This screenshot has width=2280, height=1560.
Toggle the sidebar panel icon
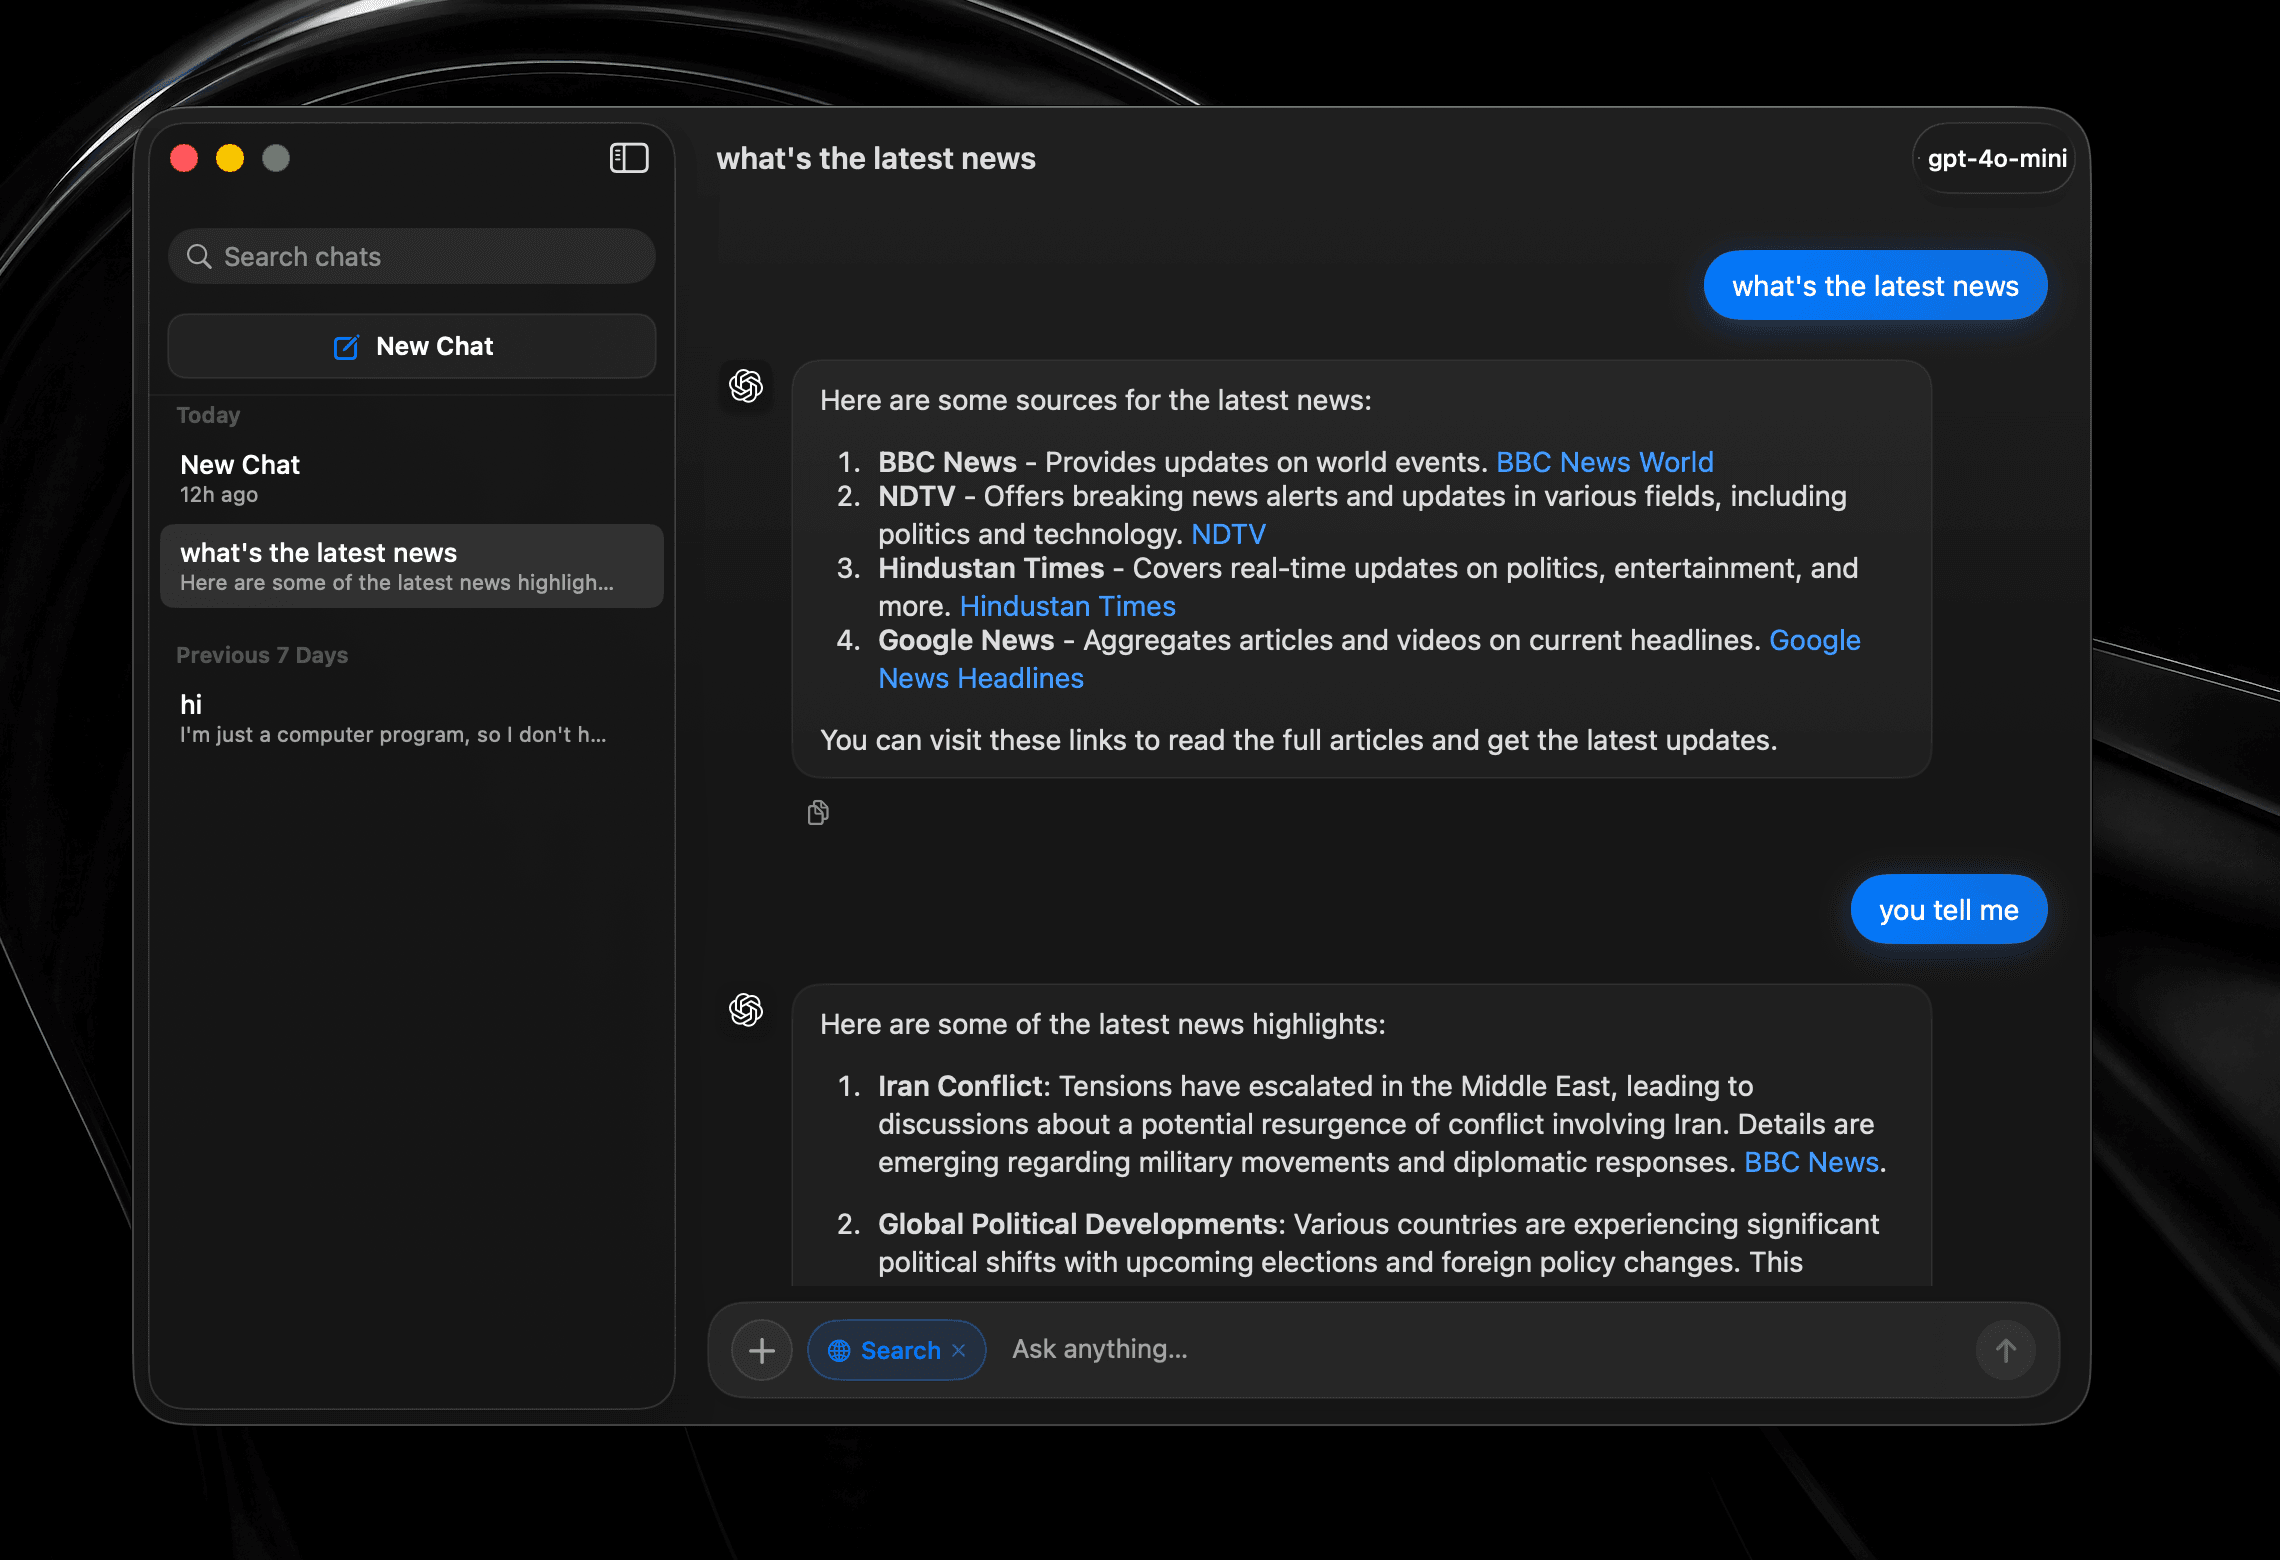629,158
